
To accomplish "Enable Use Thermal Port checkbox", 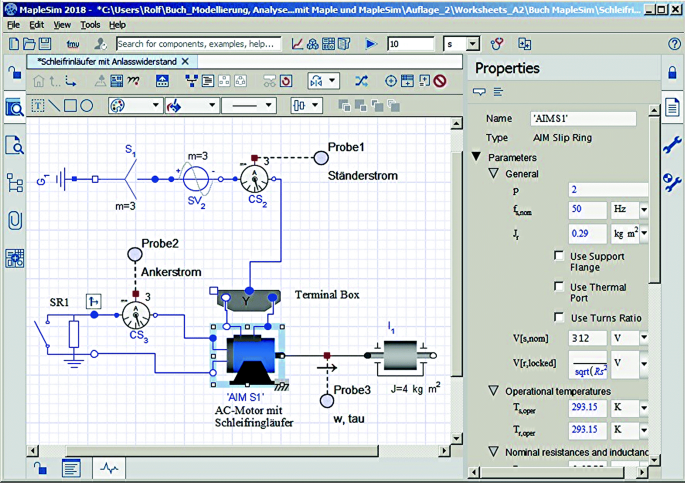I will click(559, 286).
